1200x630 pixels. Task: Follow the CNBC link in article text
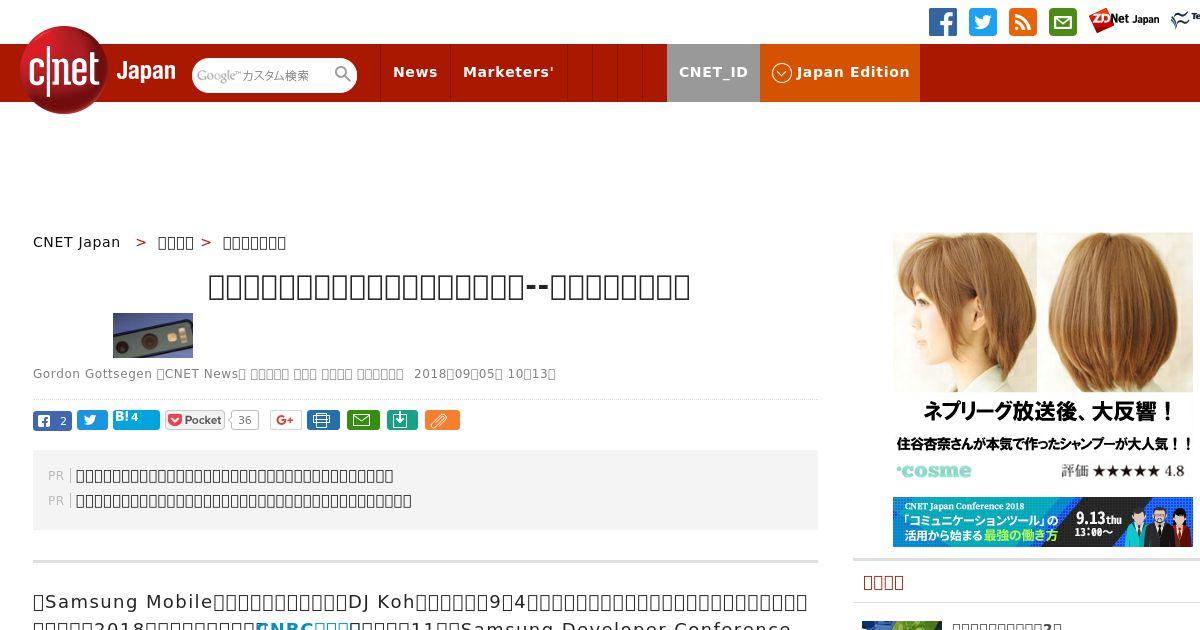point(304,626)
